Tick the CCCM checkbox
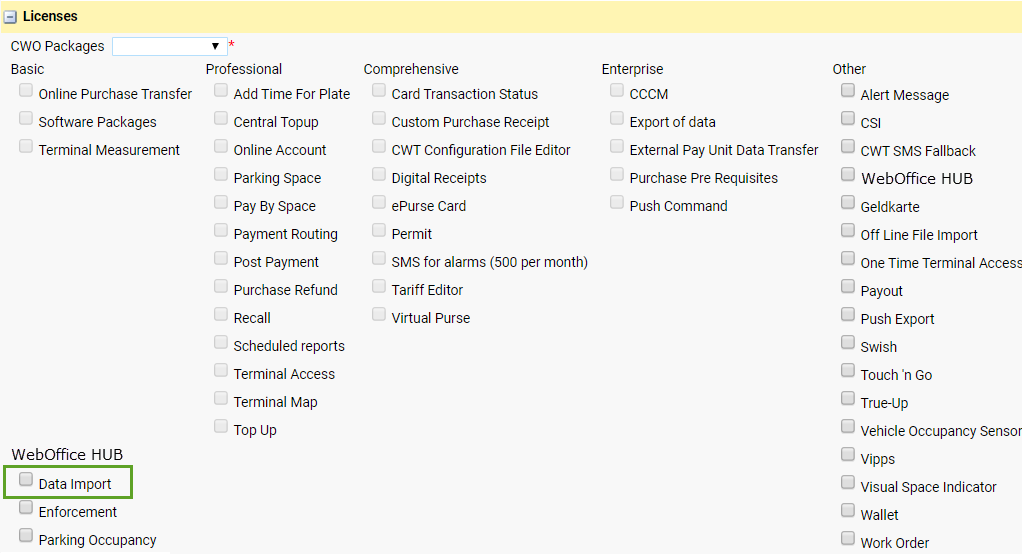Viewport: 1022px width, 554px height. 617,90
